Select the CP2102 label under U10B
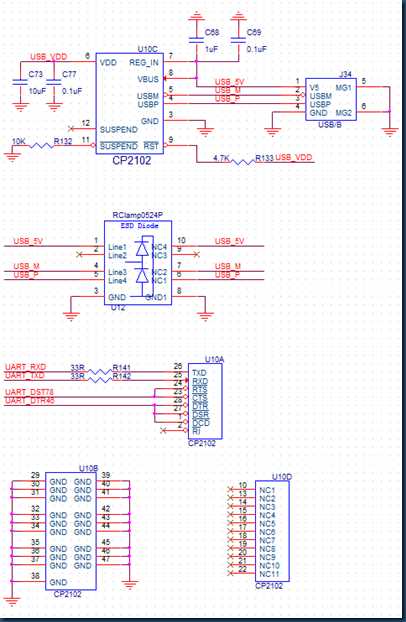The width and height of the screenshot is (406, 622). point(67,594)
